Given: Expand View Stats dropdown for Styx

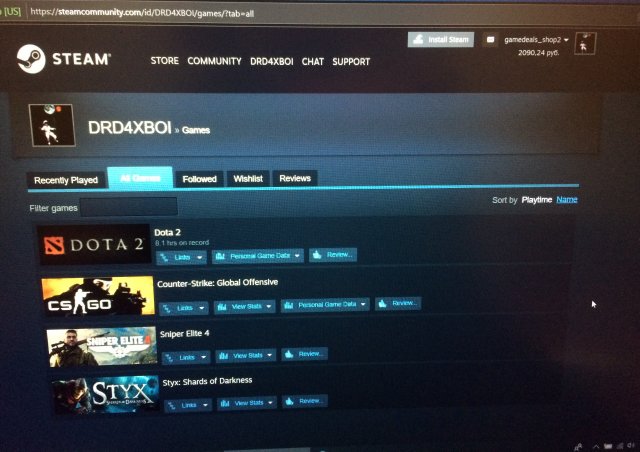Looking at the screenshot, I should point(247,403).
